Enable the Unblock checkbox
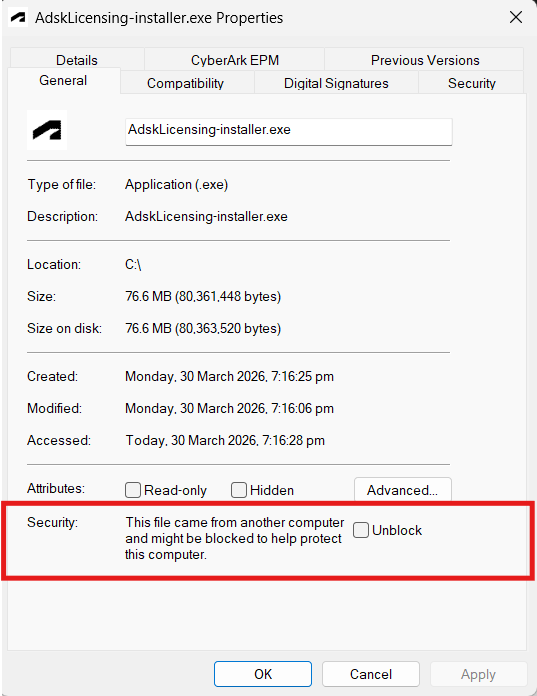This screenshot has height=696, width=537. (x=361, y=530)
